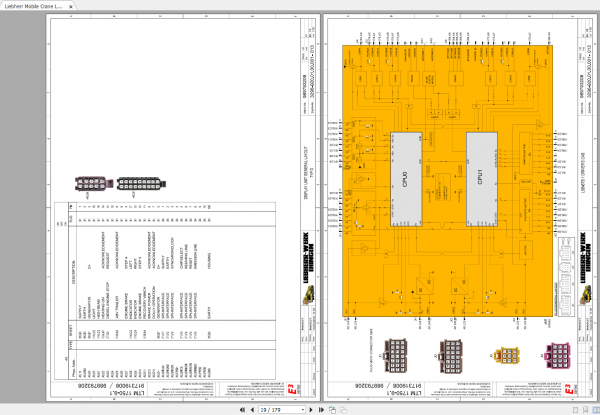Toggle two-page side-by-side view
The width and height of the screenshot is (600, 415).
(x=595, y=410)
